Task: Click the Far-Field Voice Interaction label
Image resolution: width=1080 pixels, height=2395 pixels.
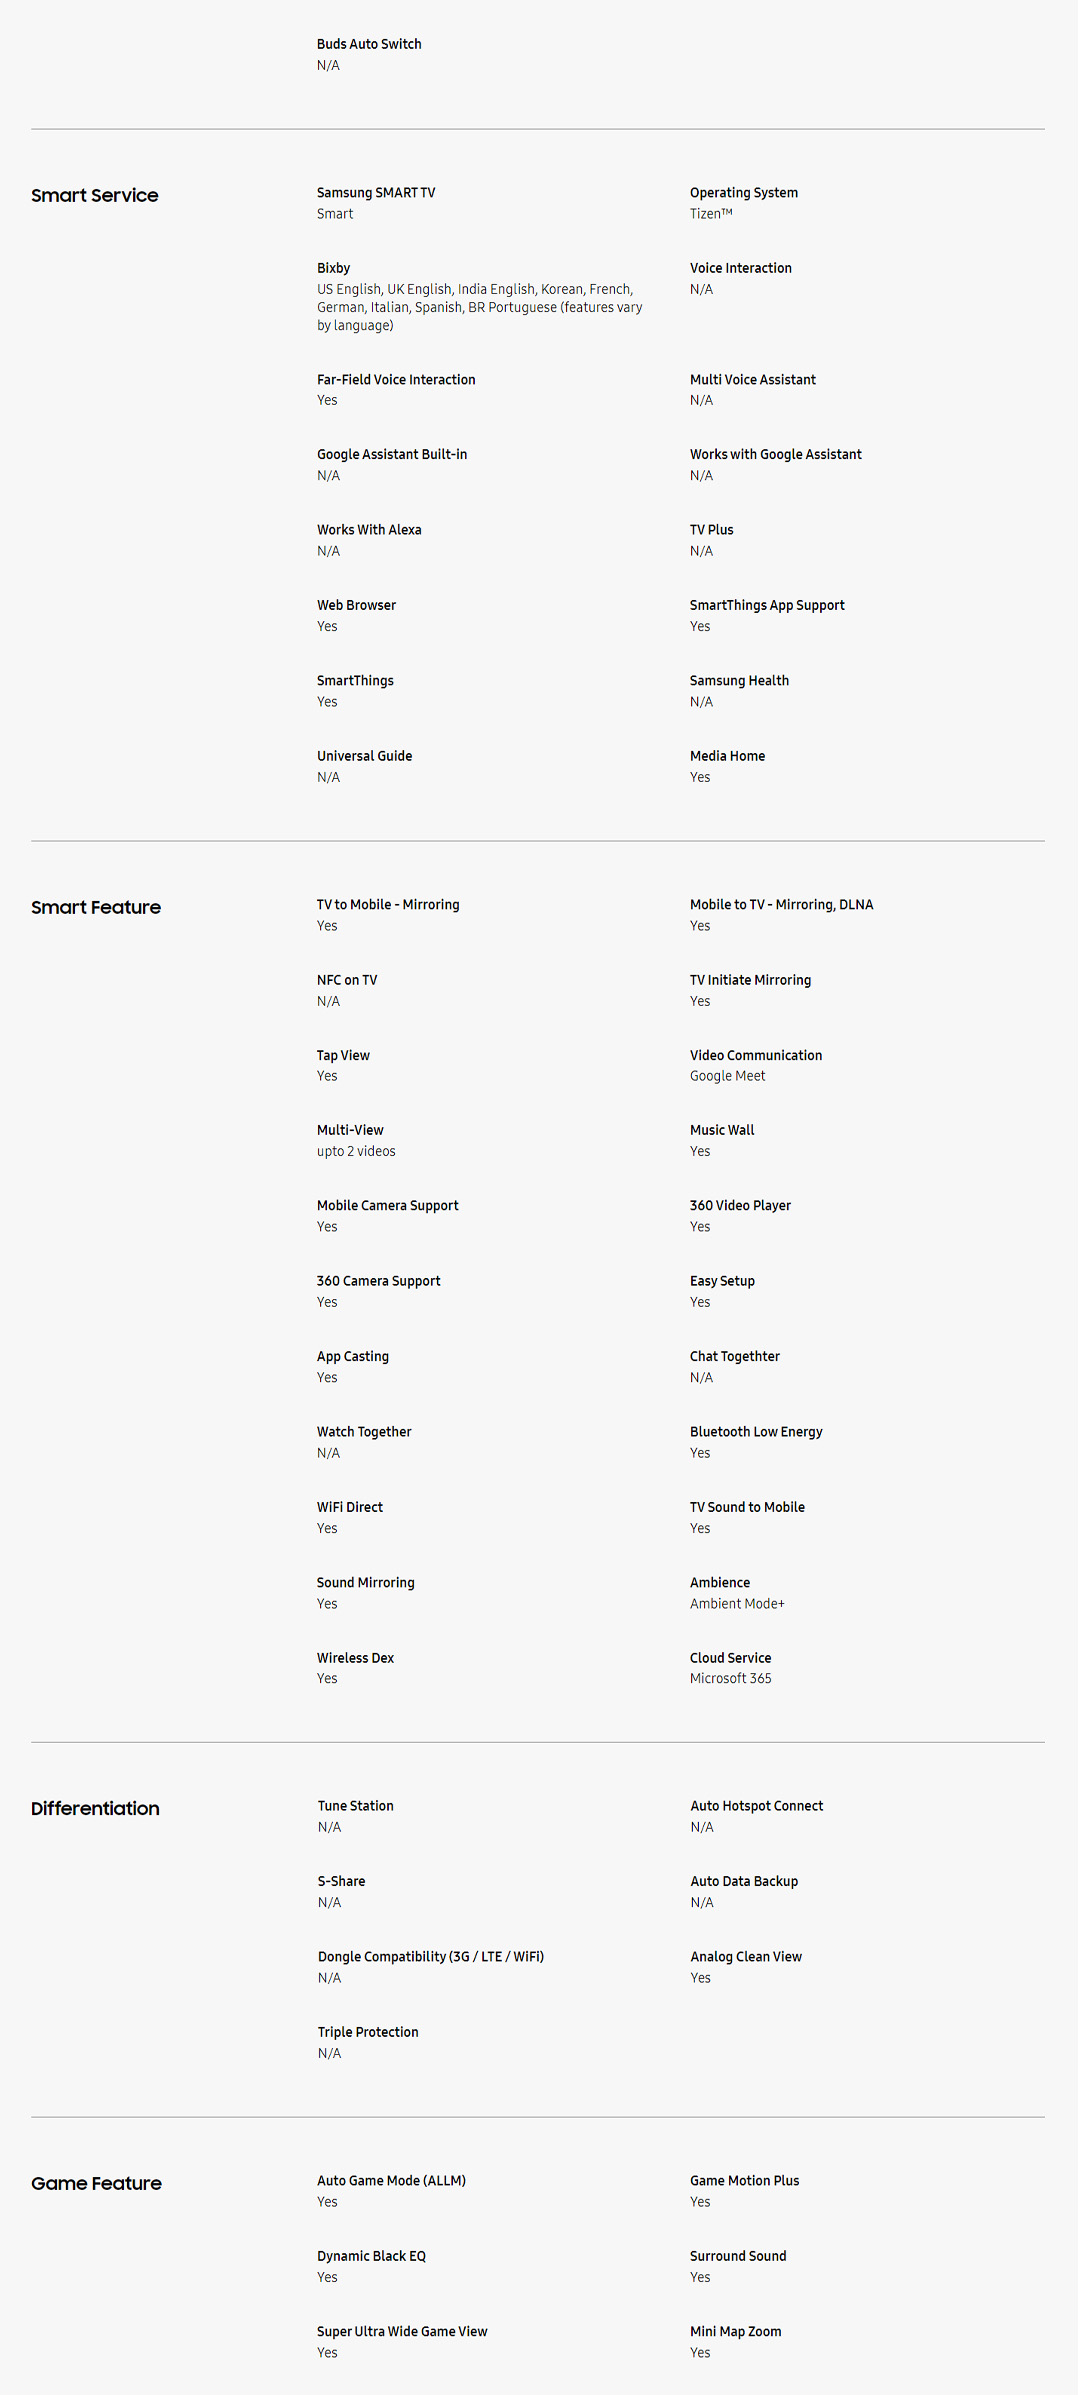Action: click(x=396, y=380)
